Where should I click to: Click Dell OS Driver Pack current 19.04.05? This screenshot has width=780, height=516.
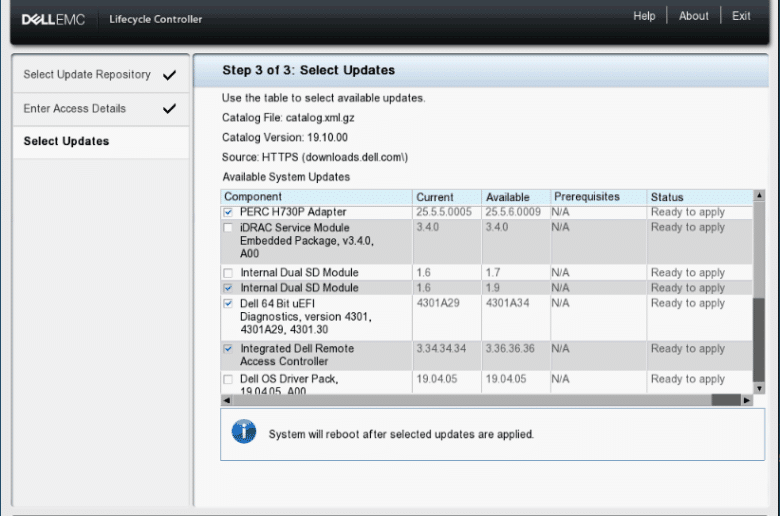point(437,379)
